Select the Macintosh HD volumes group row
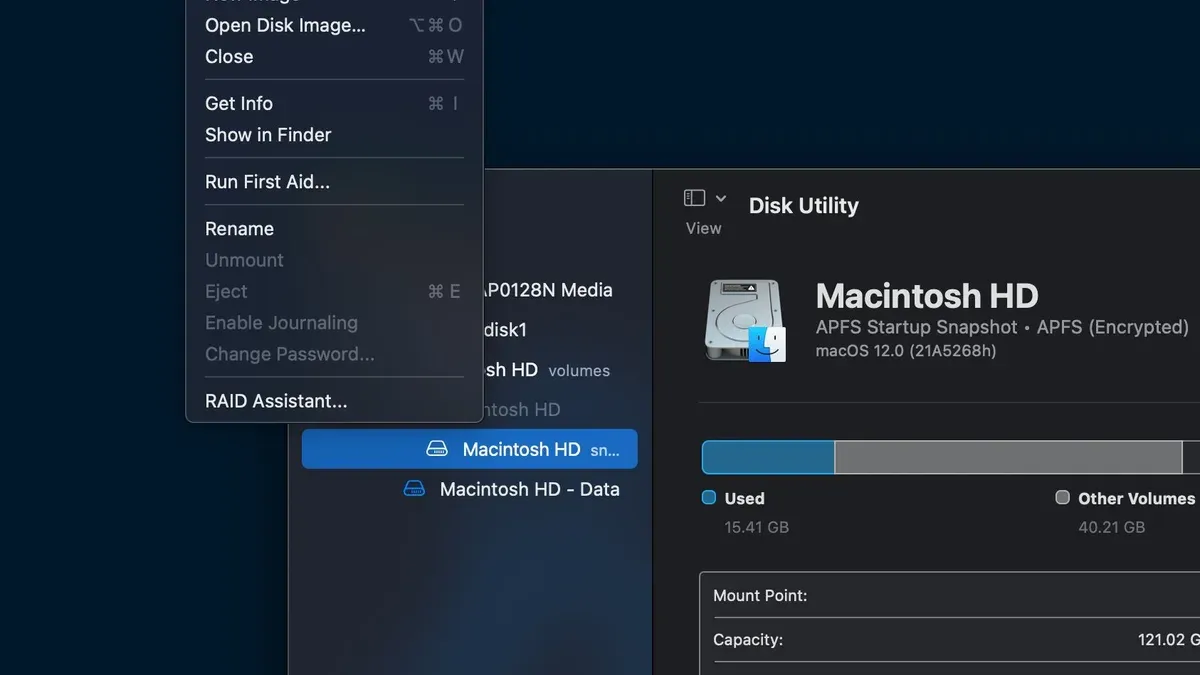The height and width of the screenshot is (675, 1200). coord(546,370)
